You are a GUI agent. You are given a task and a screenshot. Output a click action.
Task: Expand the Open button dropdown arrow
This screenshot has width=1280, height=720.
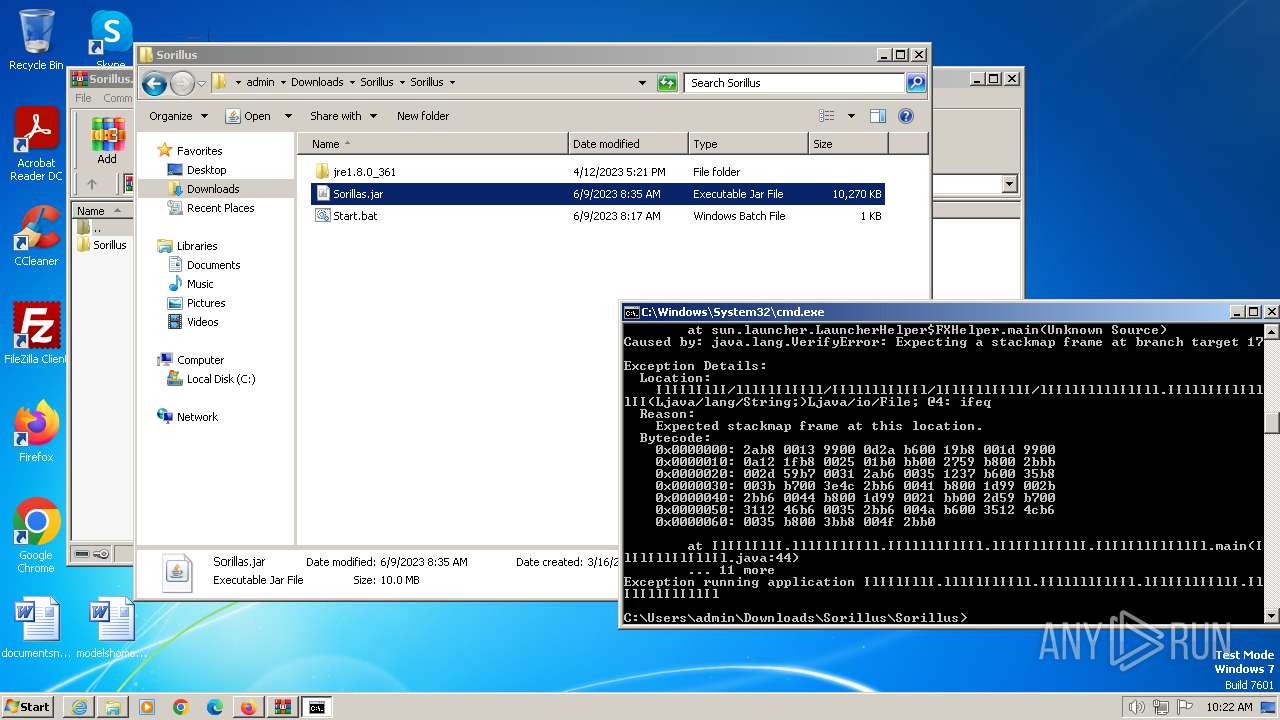click(288, 116)
